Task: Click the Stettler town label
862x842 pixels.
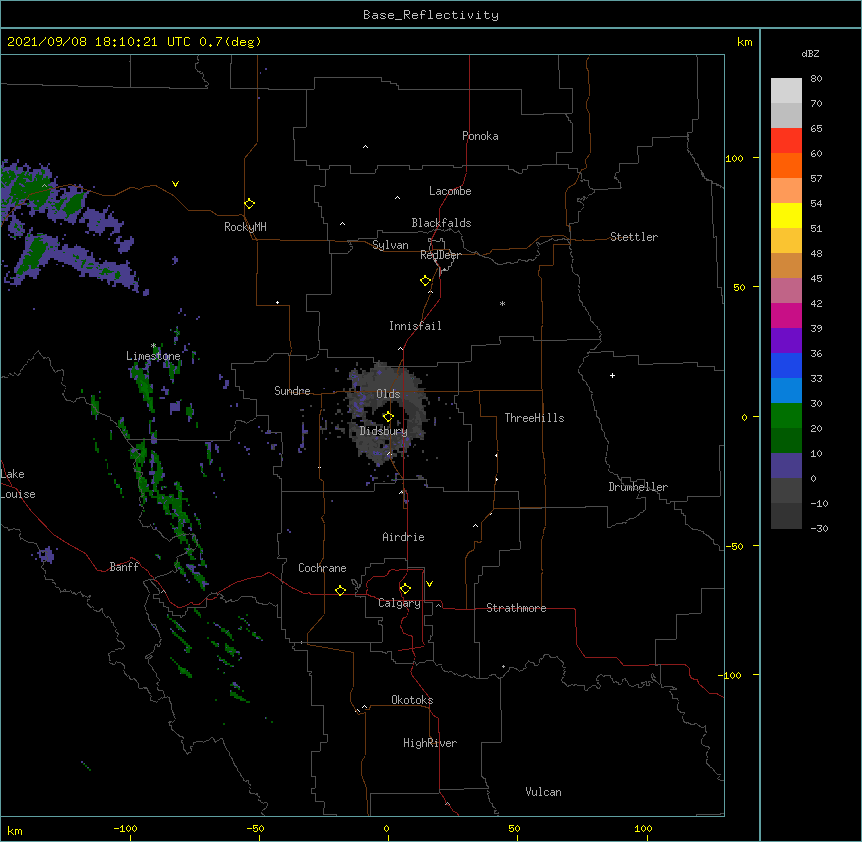Action: (634, 237)
